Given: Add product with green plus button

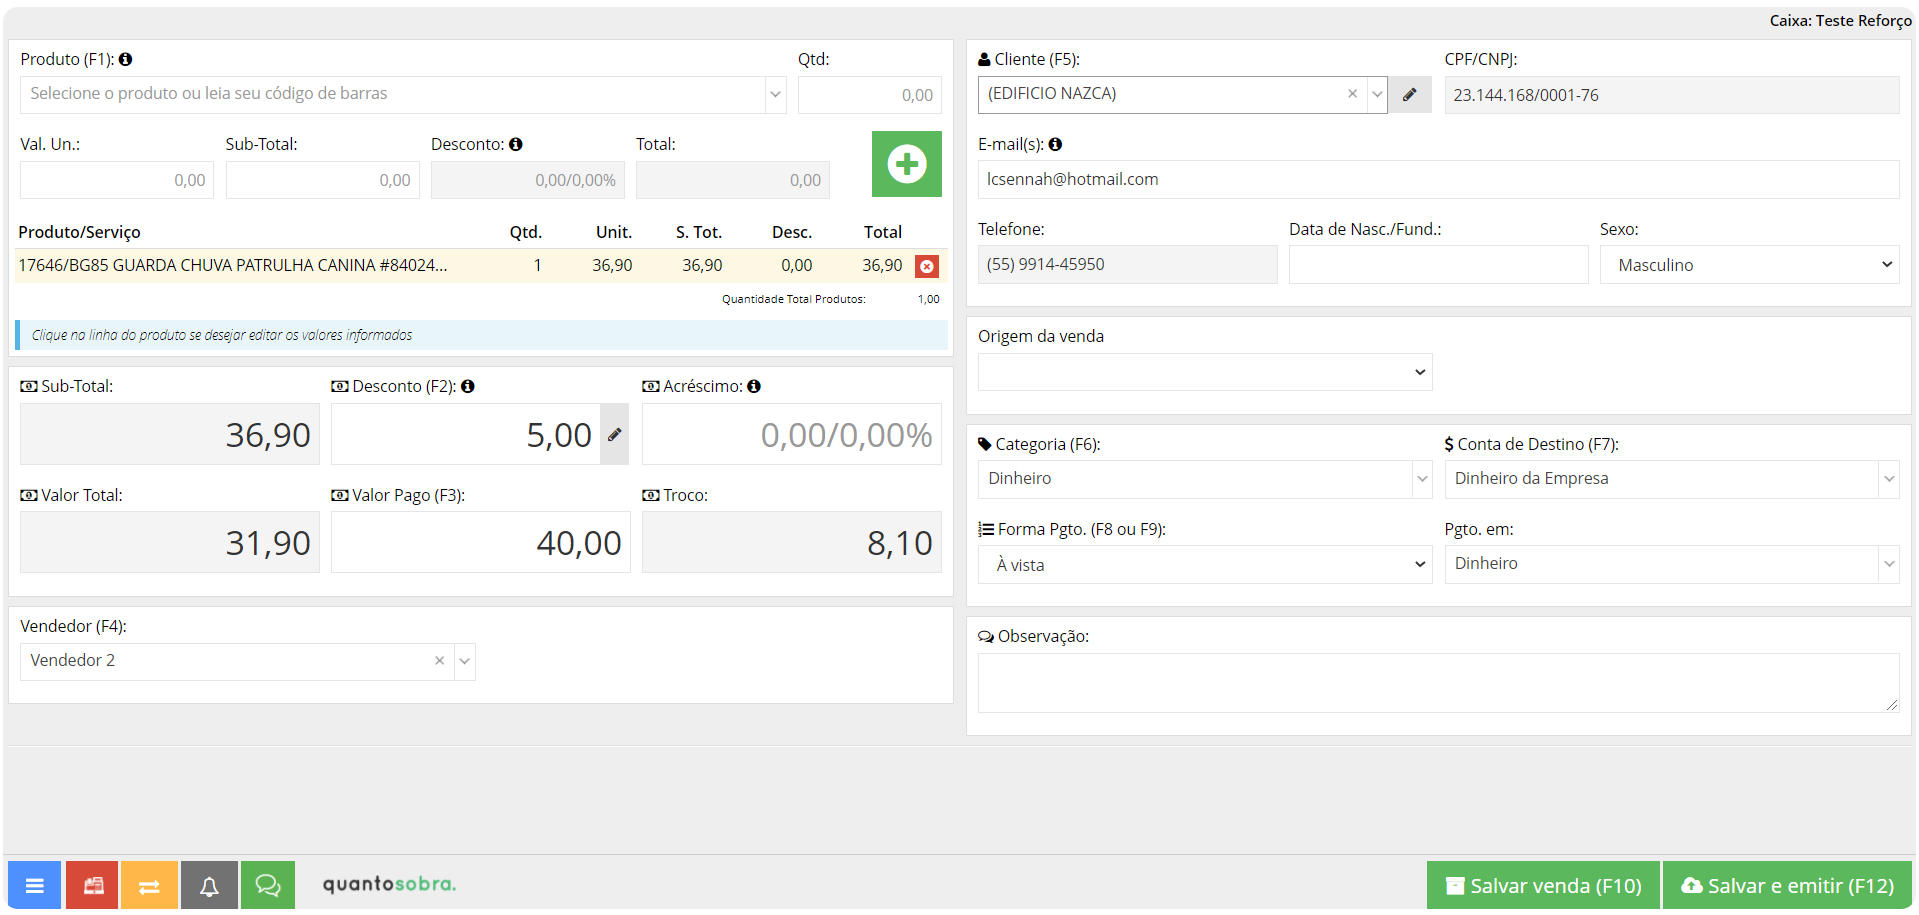Looking at the screenshot, I should pos(906,164).
